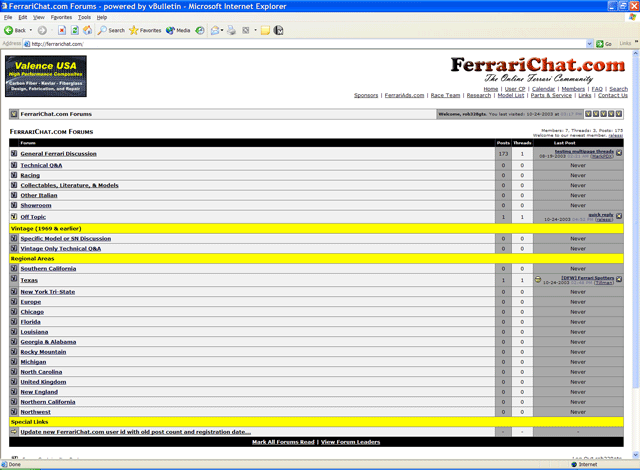Viewport: 640px width, 470px height.
Task: Click the forum status icon beside Chicago
Action: [14, 312]
